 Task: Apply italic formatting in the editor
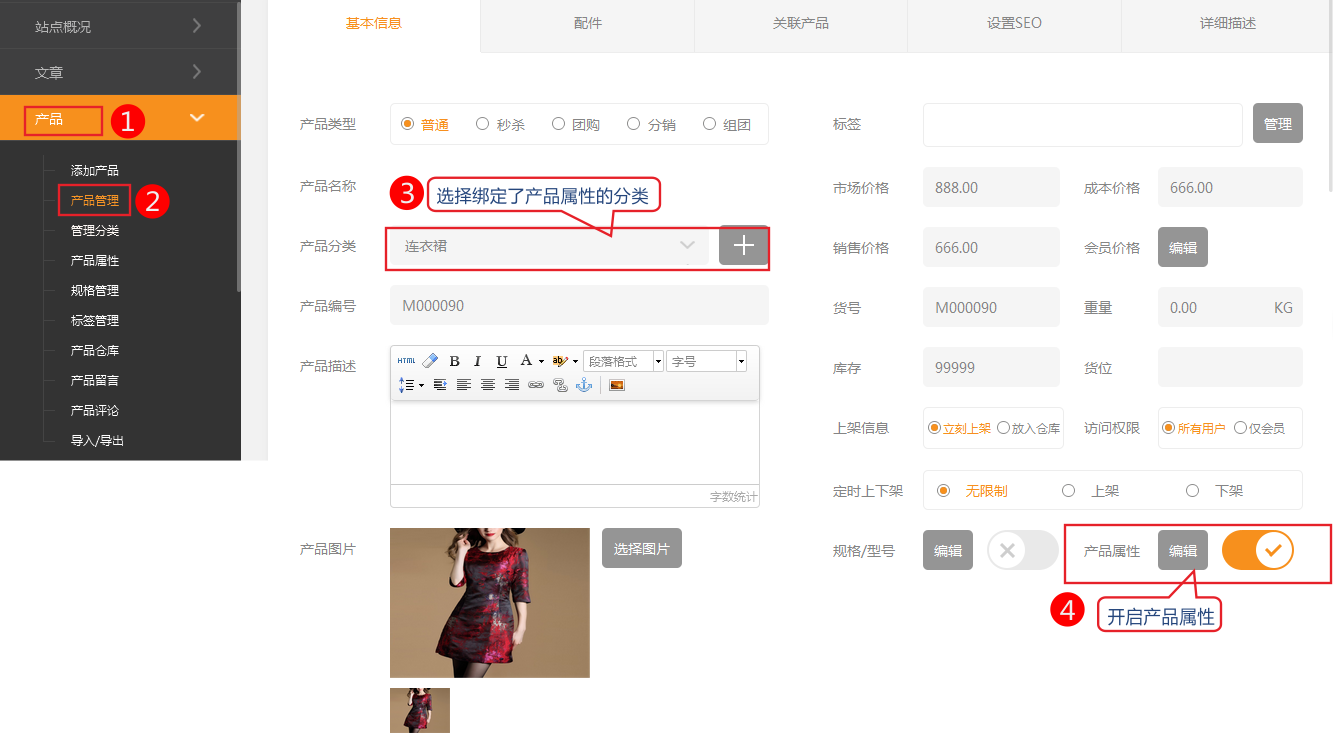click(x=478, y=361)
